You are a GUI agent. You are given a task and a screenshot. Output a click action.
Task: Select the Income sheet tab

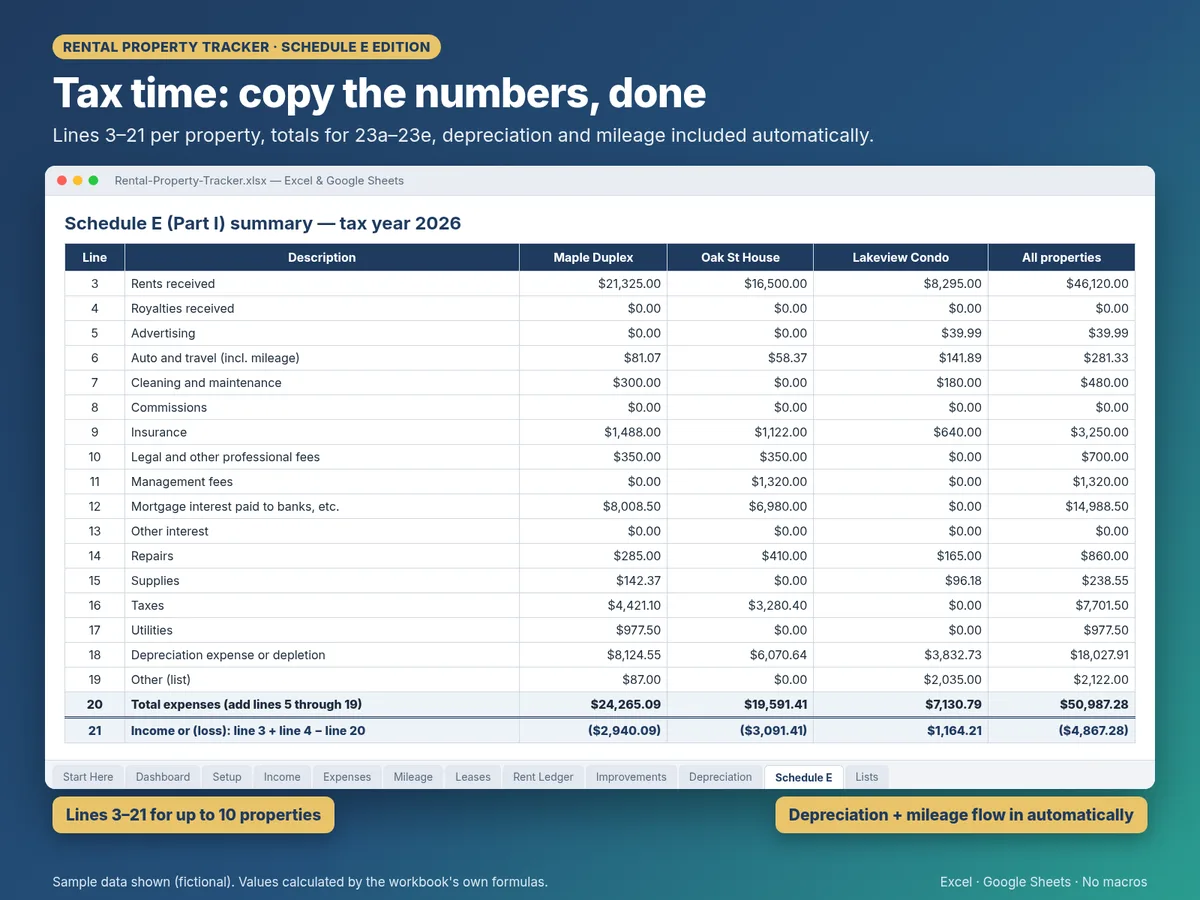coord(282,777)
